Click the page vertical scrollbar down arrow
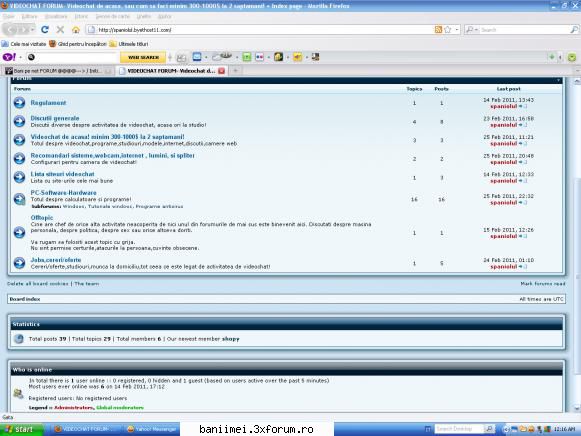 [x=577, y=409]
